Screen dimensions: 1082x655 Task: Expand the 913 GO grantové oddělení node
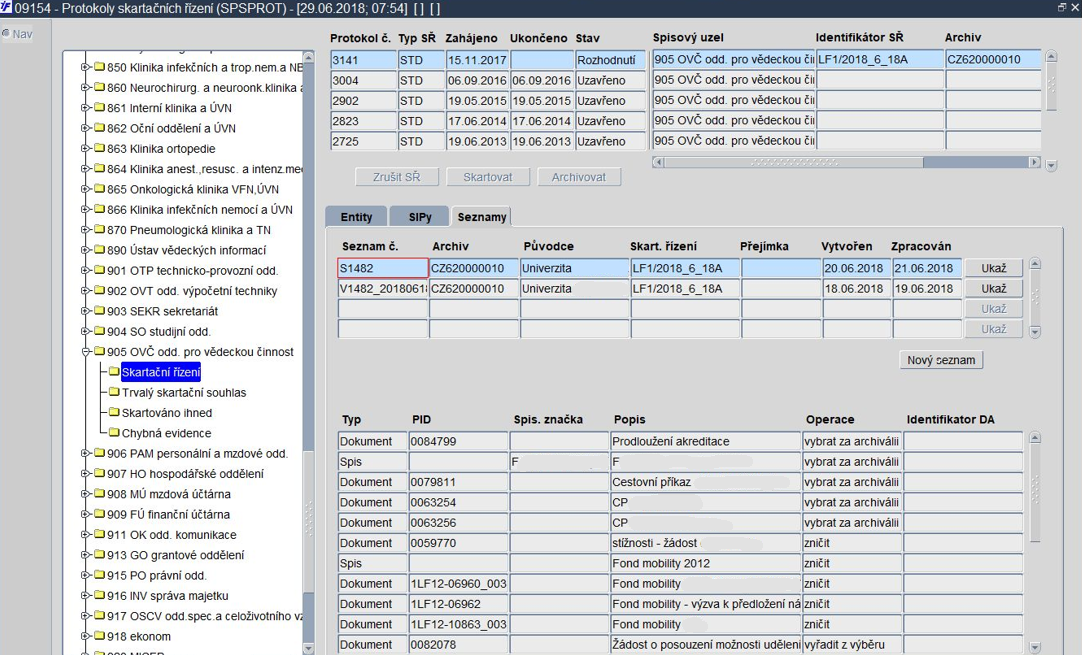tap(85, 555)
